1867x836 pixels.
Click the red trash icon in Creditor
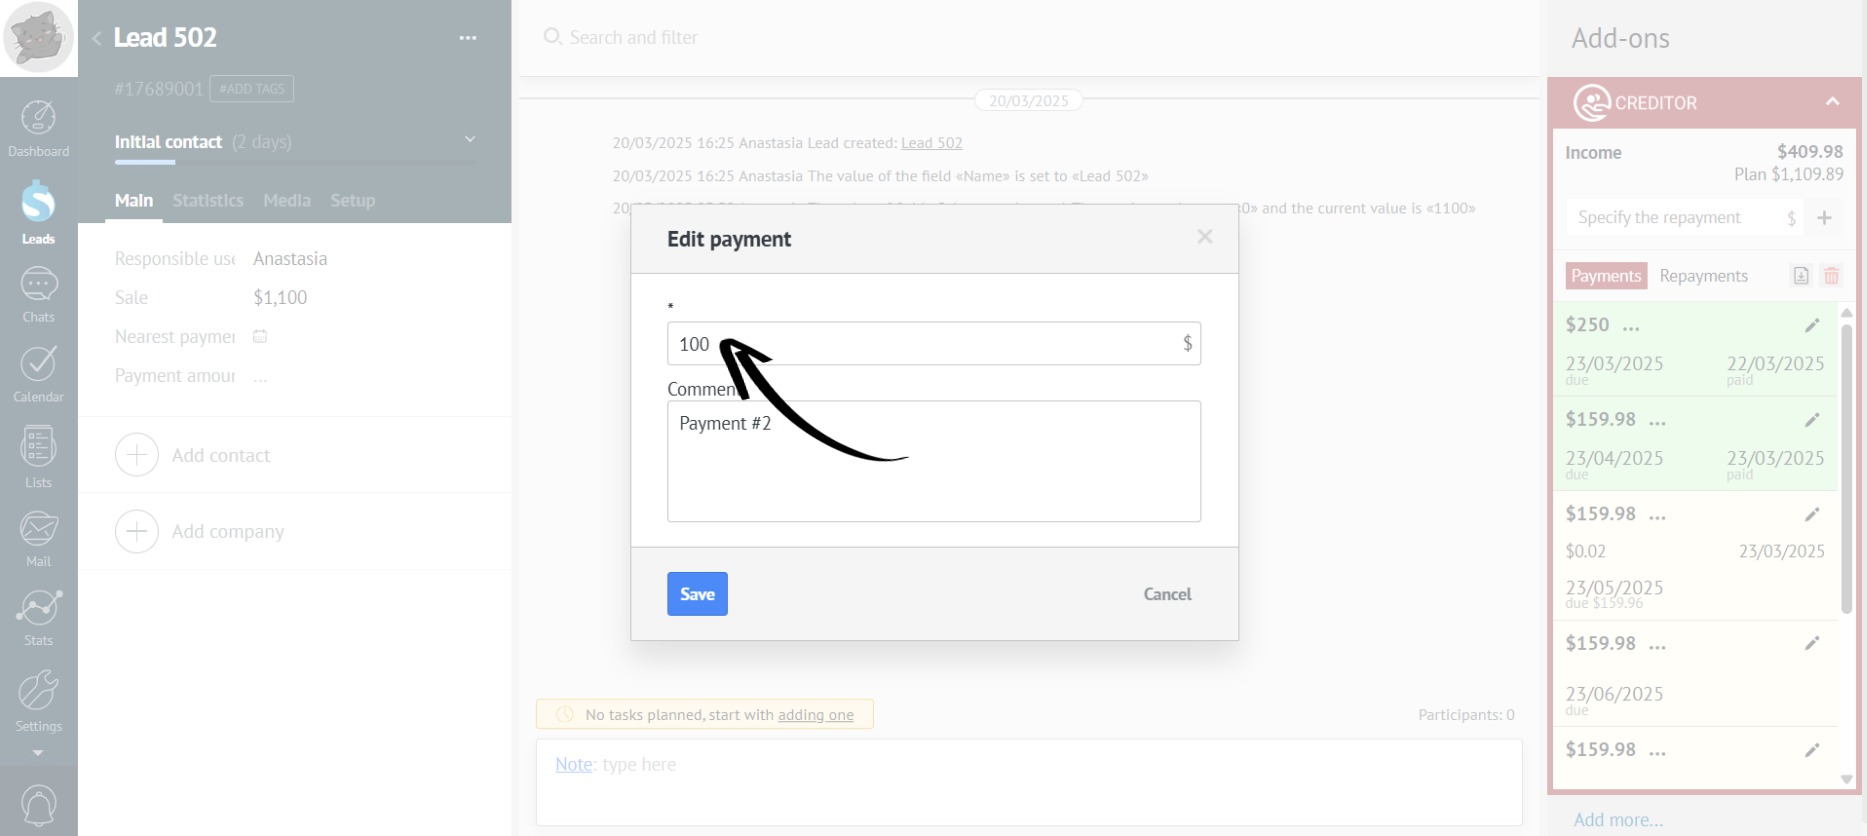(1831, 276)
